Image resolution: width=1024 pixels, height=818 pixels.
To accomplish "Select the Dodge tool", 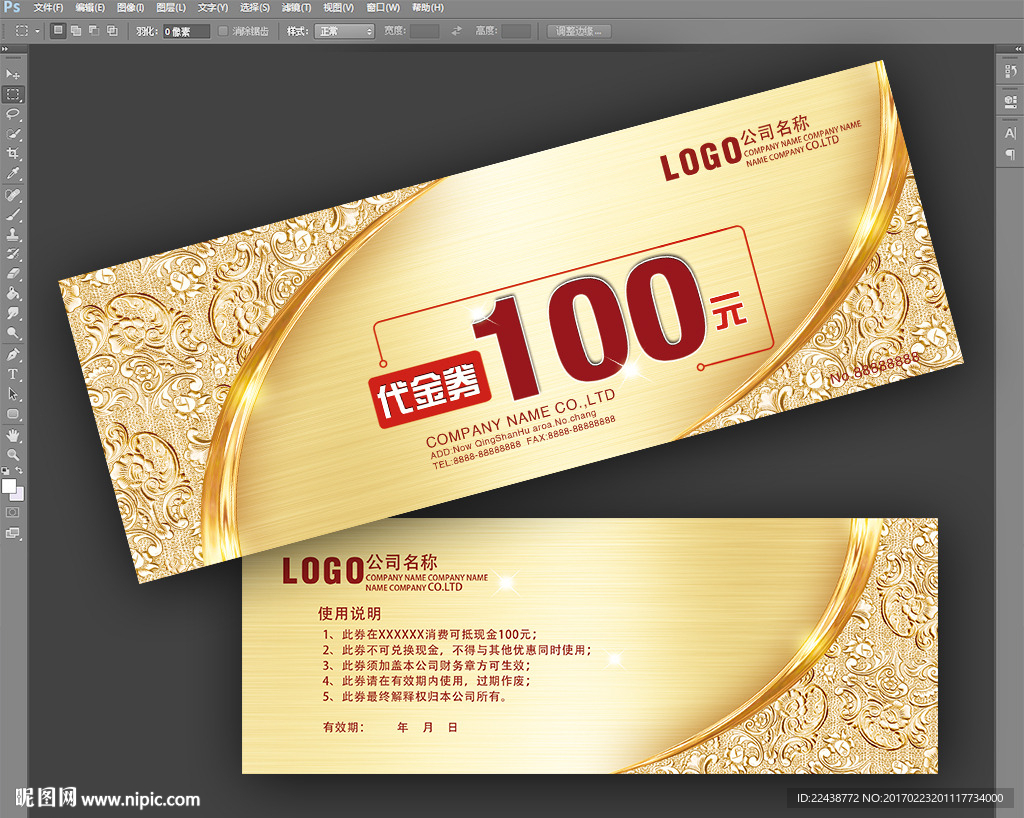I will pos(12,333).
